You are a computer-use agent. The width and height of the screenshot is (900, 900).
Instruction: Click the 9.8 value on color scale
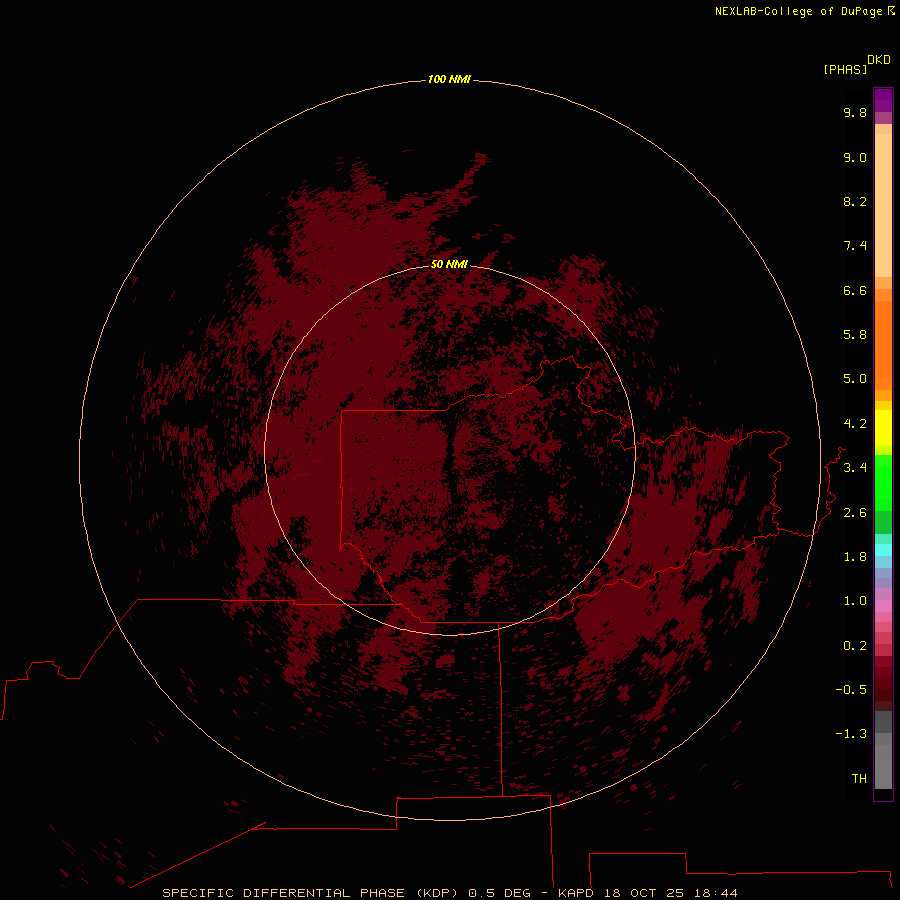(x=855, y=112)
